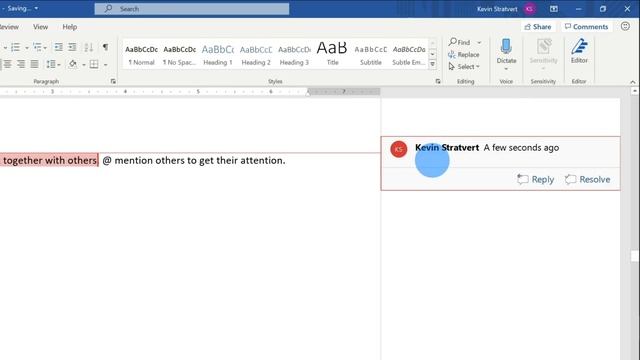Click the Decrease Indent icon
The height and width of the screenshot is (360, 640).
coord(59,47)
